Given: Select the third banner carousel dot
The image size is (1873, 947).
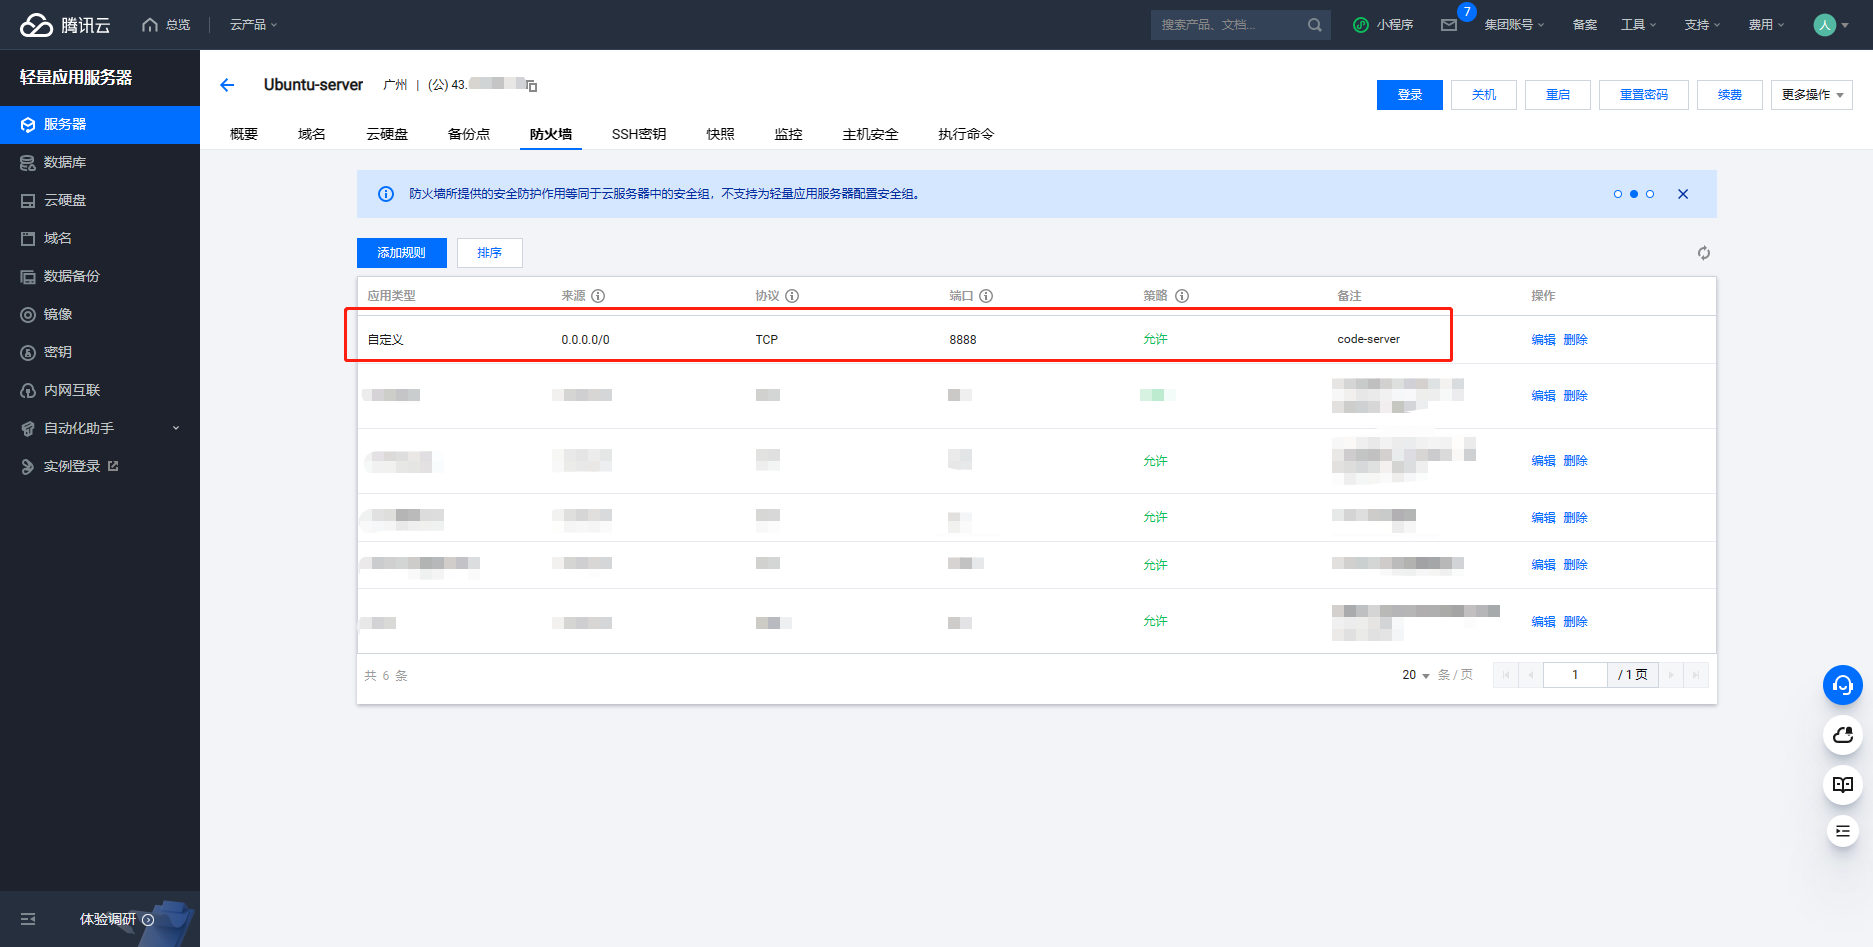Looking at the screenshot, I should [1650, 194].
